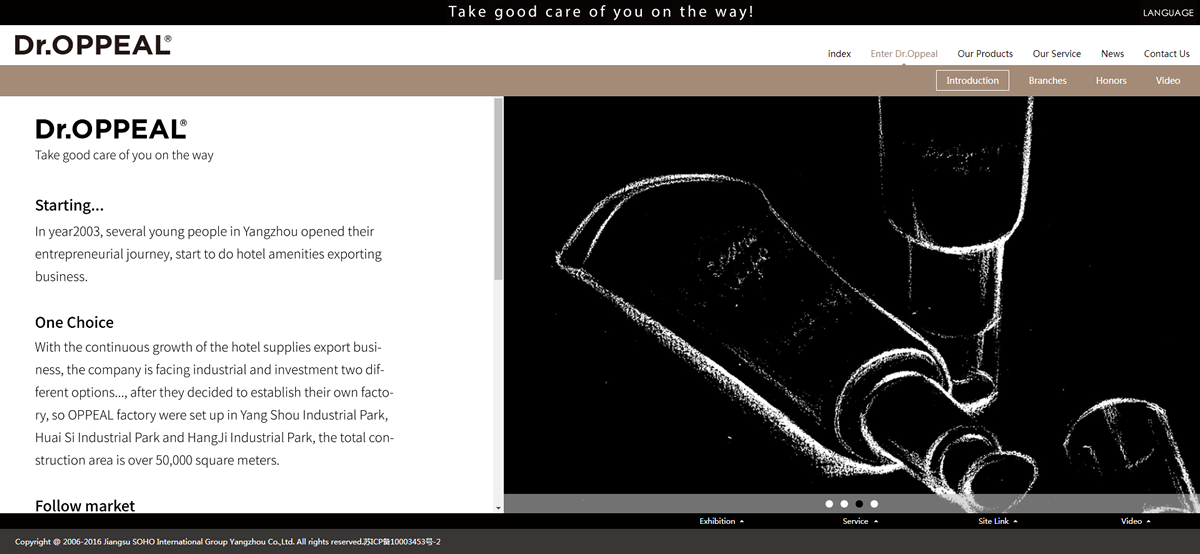The width and height of the screenshot is (1200, 554).
Task: Click the 'Follow market' heading
Action: (85, 506)
